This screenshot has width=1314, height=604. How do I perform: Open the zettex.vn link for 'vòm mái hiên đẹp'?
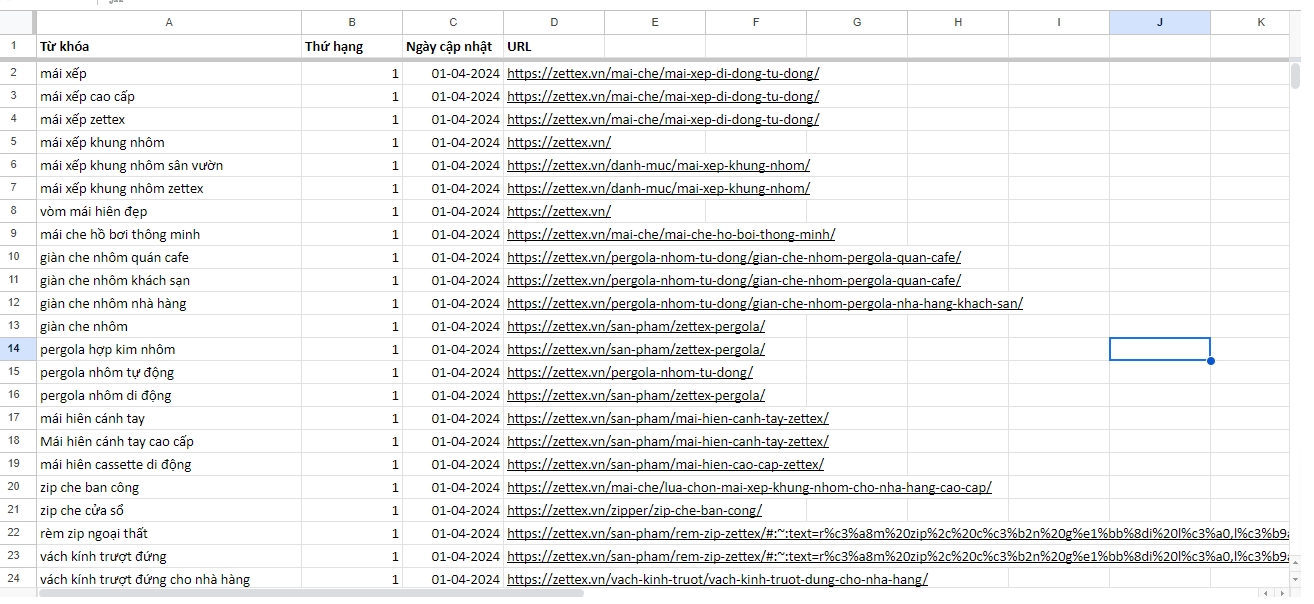click(x=559, y=211)
